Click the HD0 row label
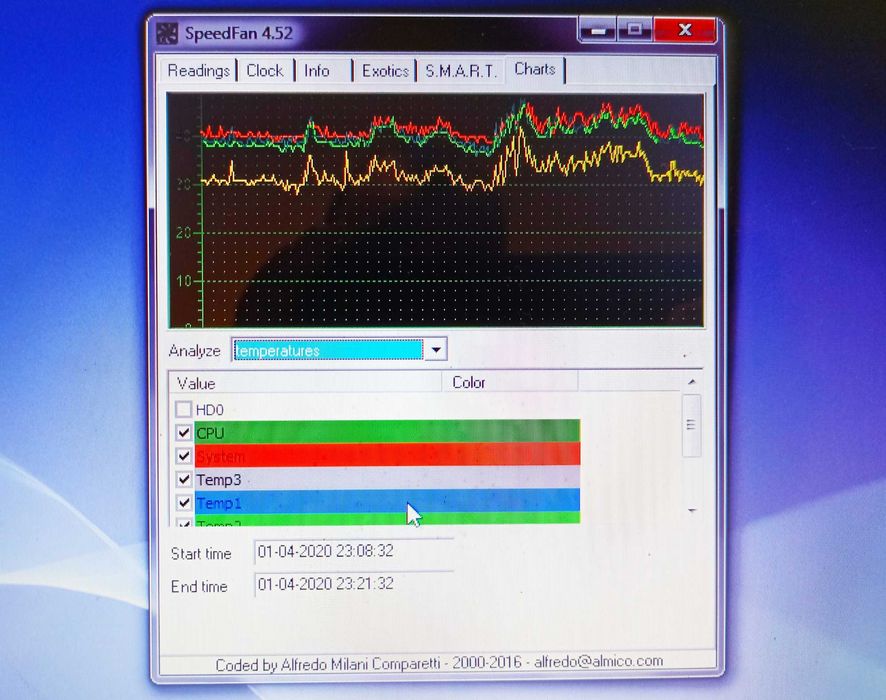 tap(210, 410)
